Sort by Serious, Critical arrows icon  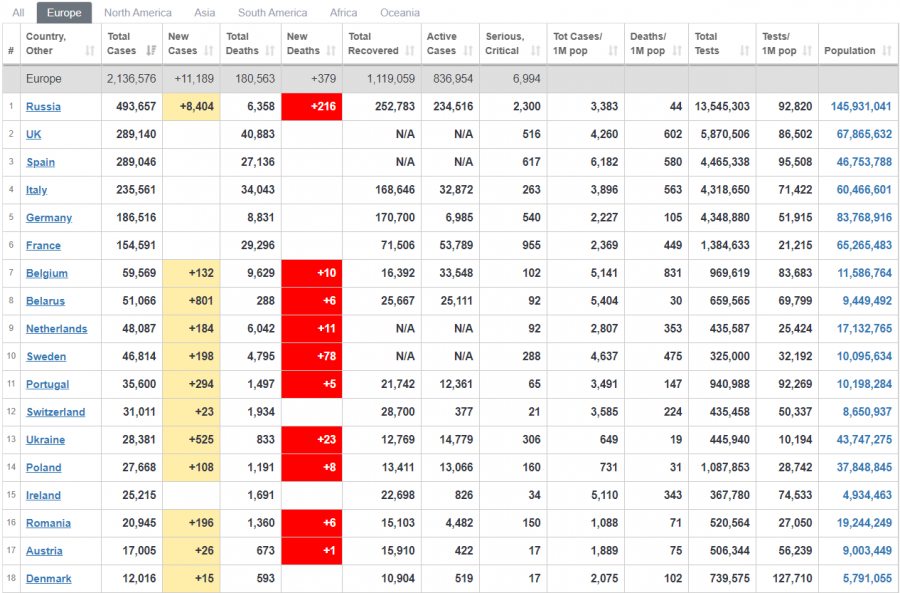535,51
